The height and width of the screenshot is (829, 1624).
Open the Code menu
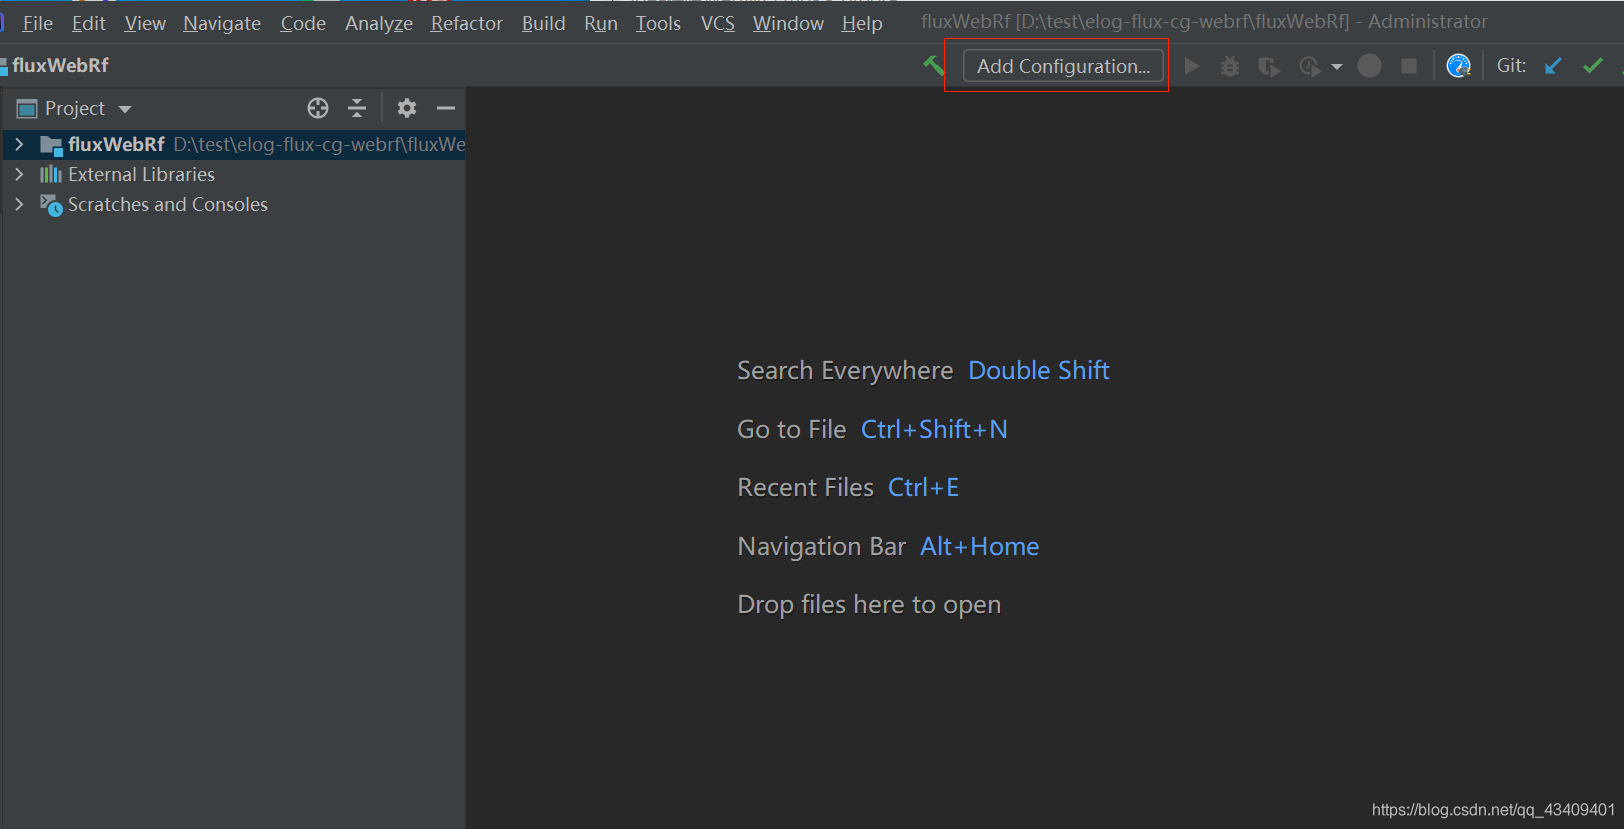pos(303,23)
